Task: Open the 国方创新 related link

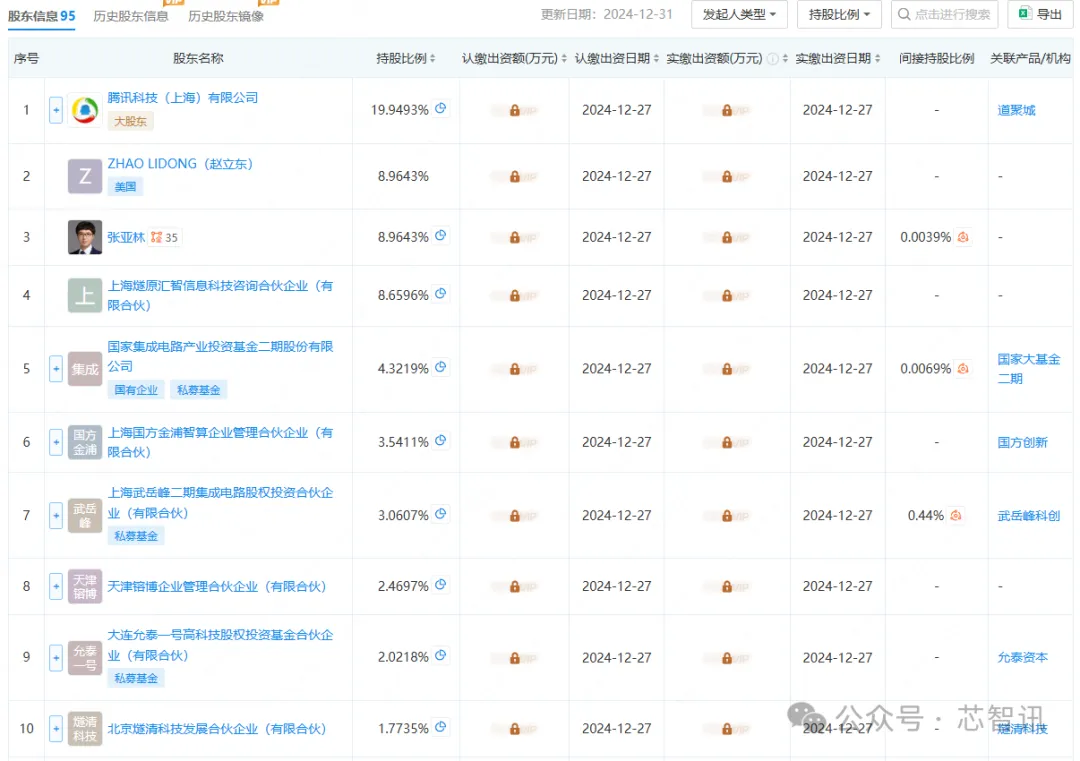Action: (1022, 442)
